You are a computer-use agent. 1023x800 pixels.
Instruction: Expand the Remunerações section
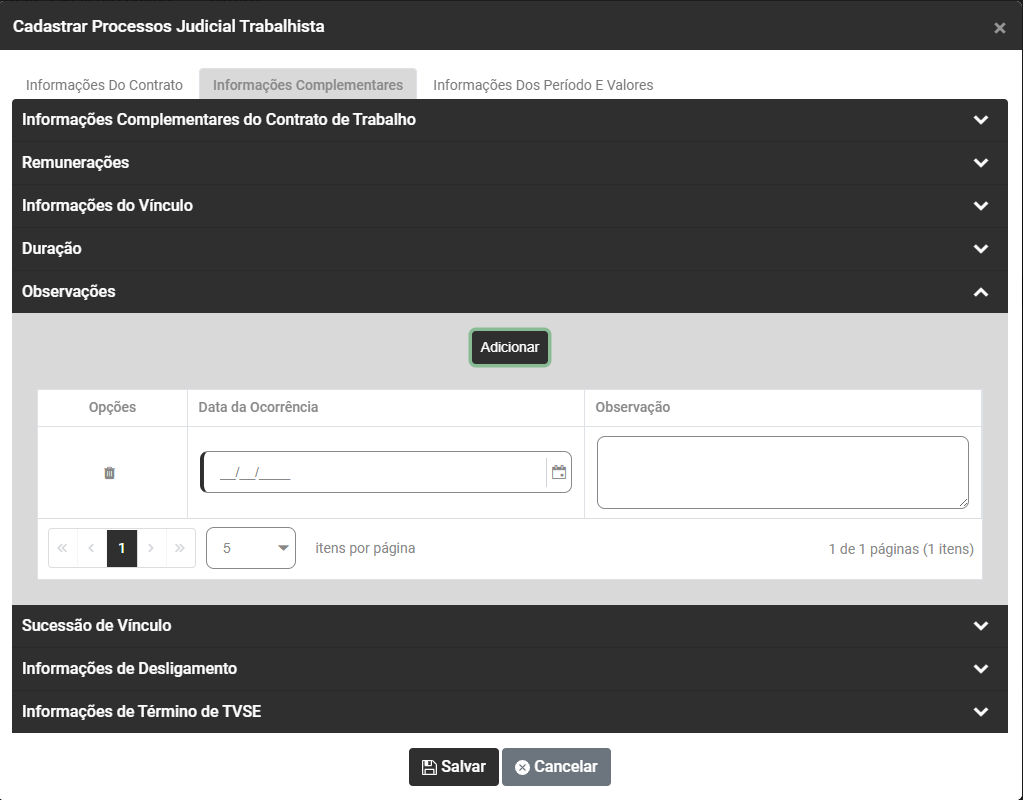pos(980,163)
